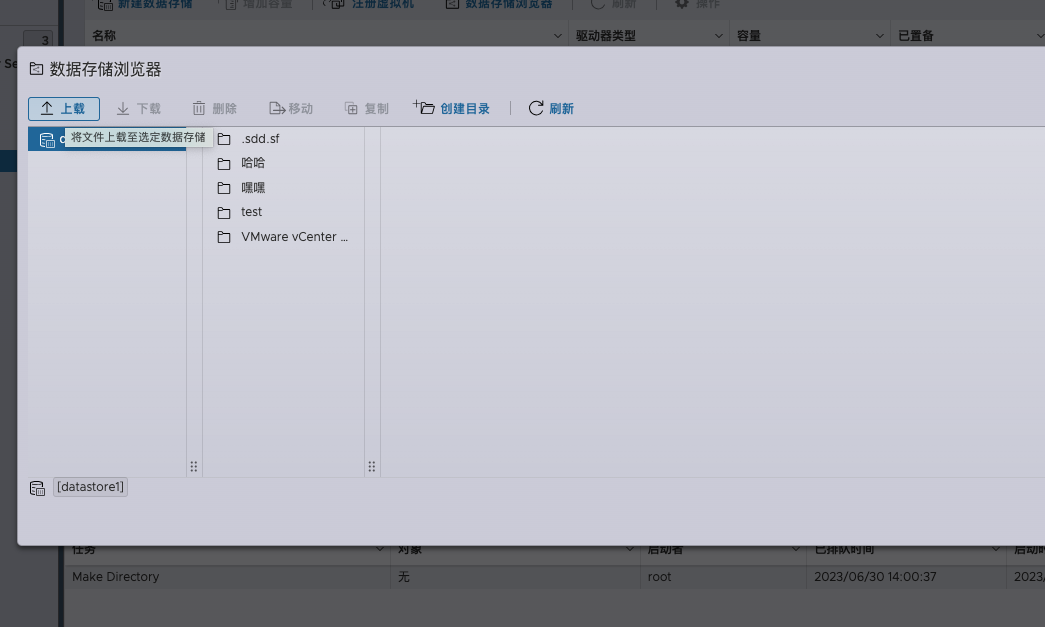Image resolution: width=1045 pixels, height=627 pixels.
Task: Open the VMware vCenter folder
Action: coord(294,237)
